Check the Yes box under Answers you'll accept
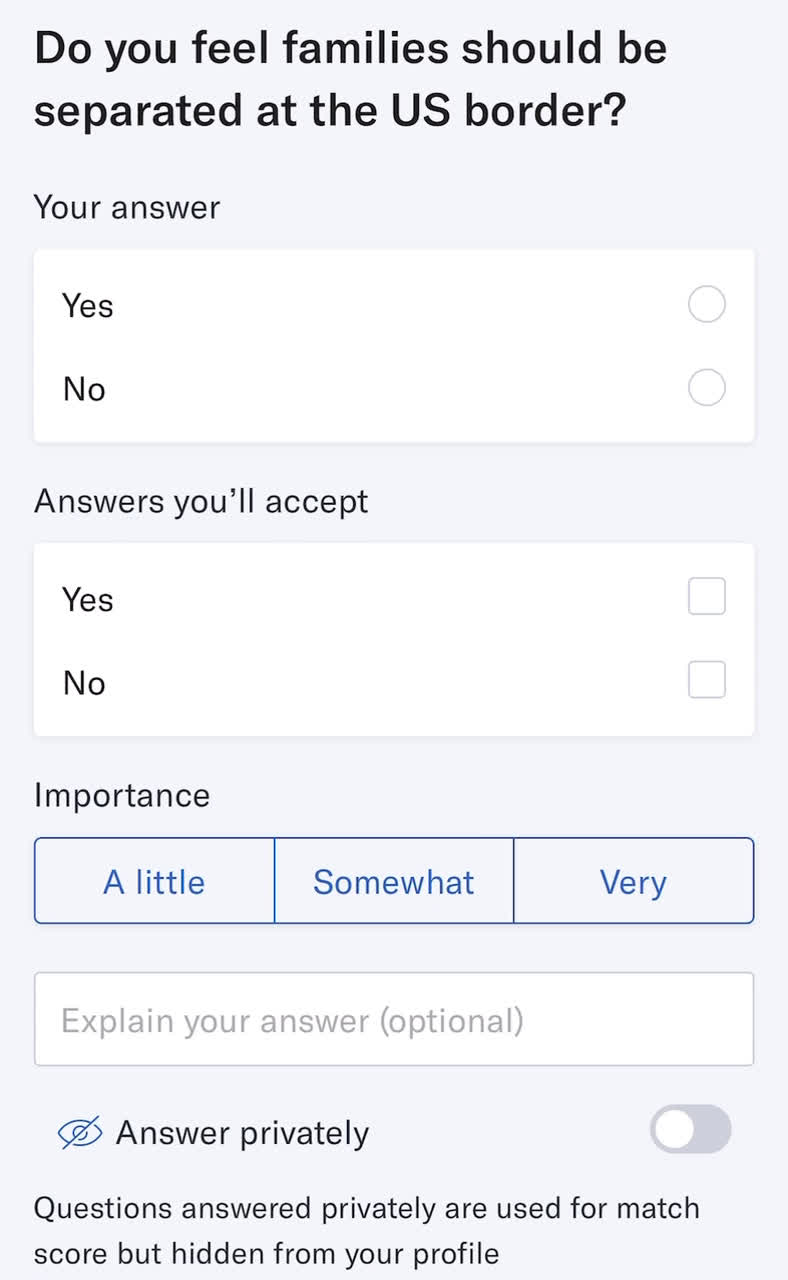Viewport: 788px width, 1280px height. tap(706, 597)
